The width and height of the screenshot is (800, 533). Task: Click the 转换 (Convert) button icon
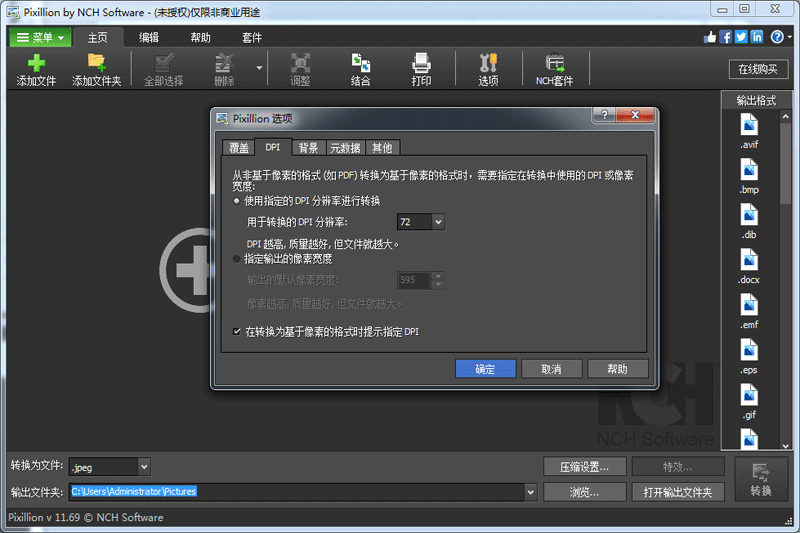[761, 474]
